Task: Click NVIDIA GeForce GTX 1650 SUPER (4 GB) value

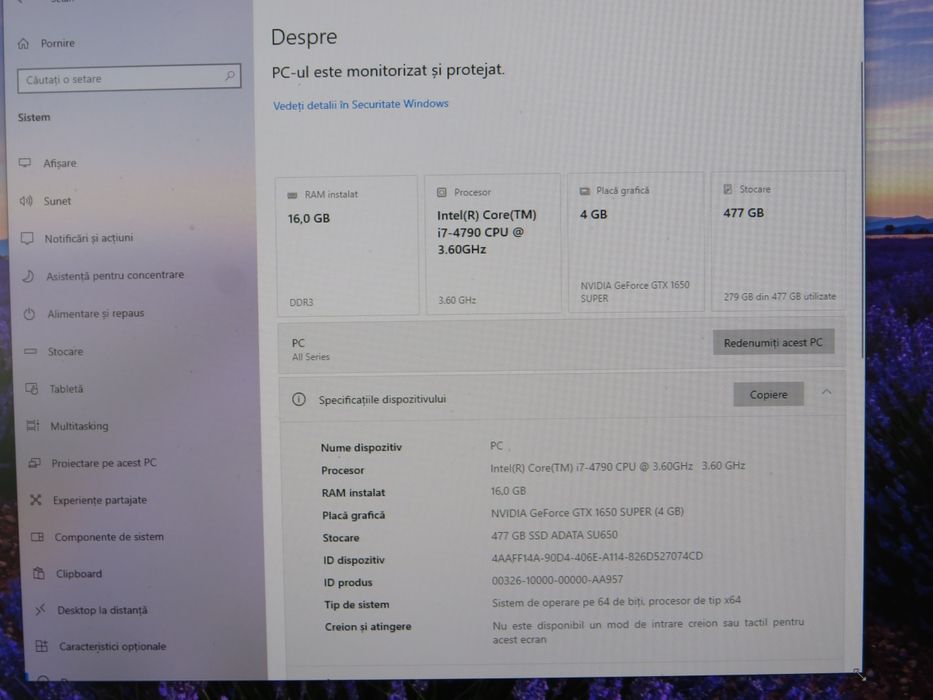Action: [x=587, y=512]
